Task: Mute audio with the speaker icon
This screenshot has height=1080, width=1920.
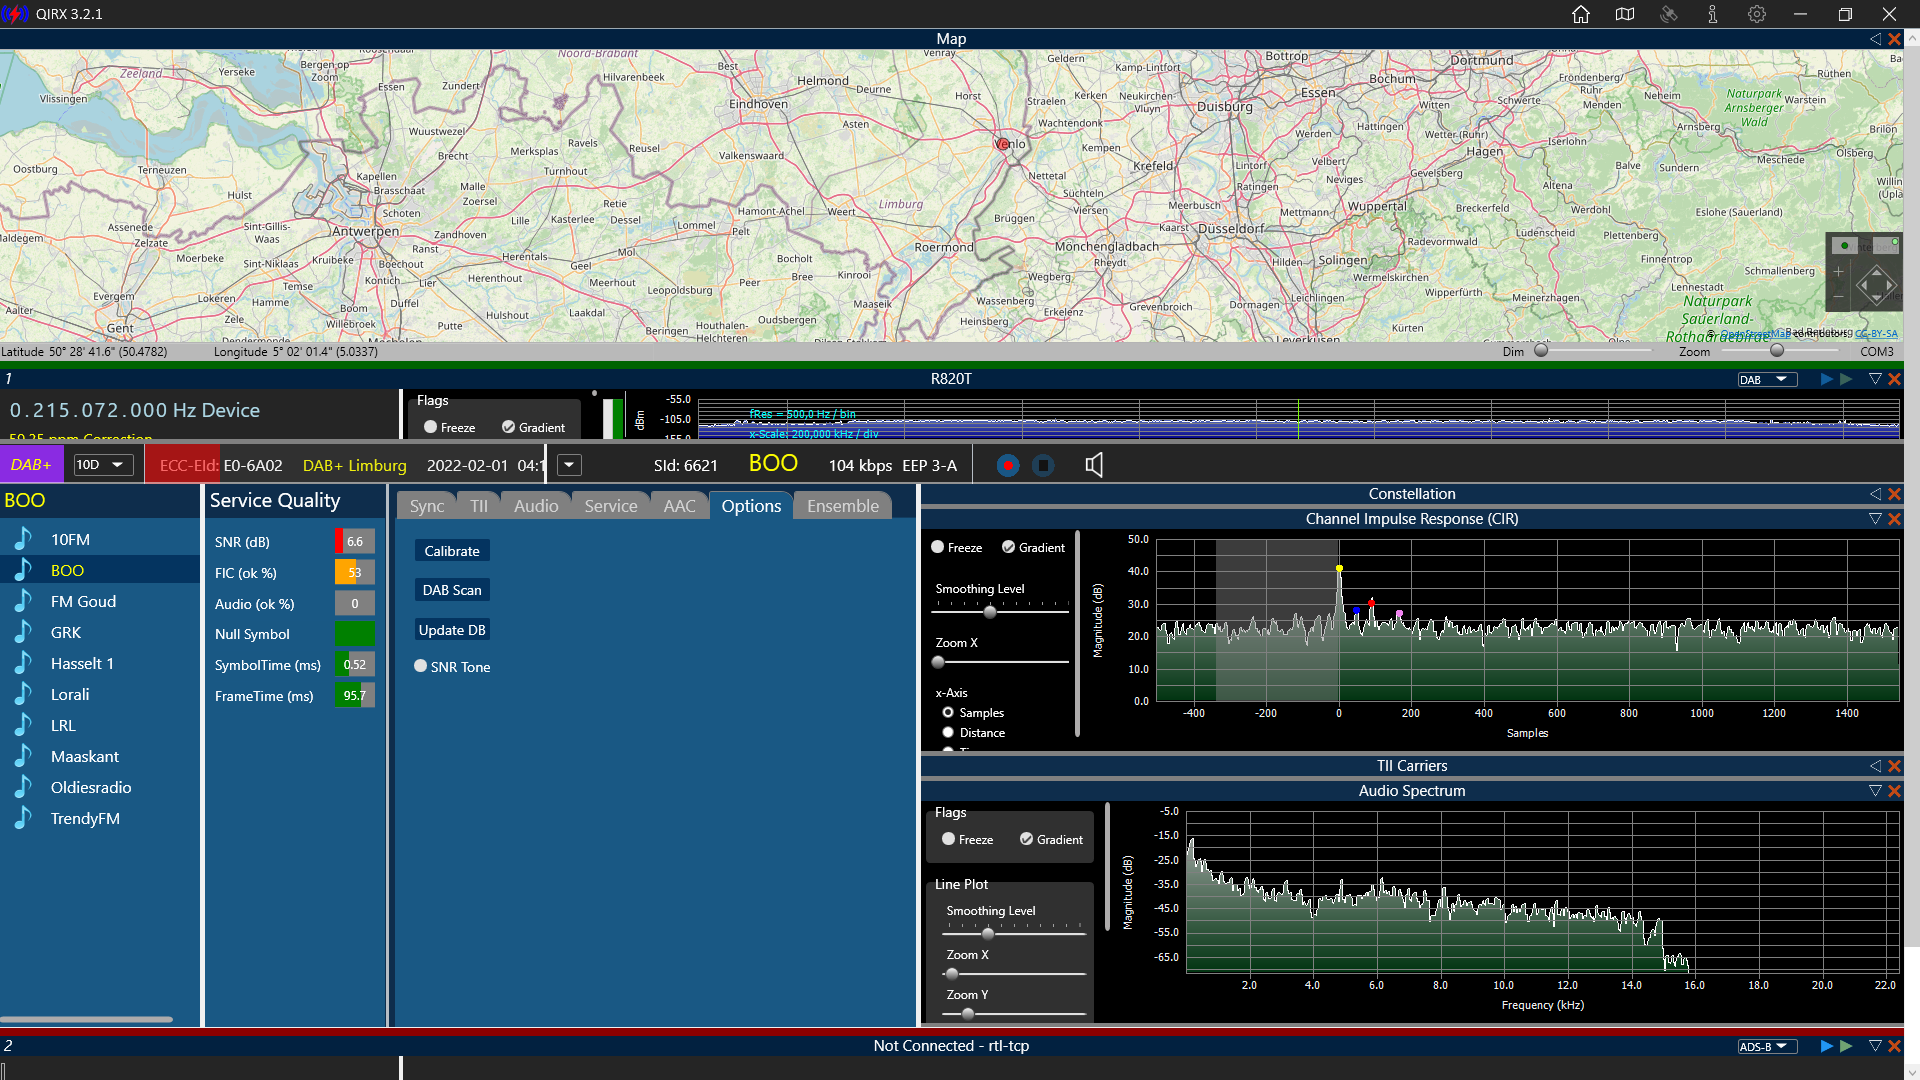Action: pos(1094,465)
